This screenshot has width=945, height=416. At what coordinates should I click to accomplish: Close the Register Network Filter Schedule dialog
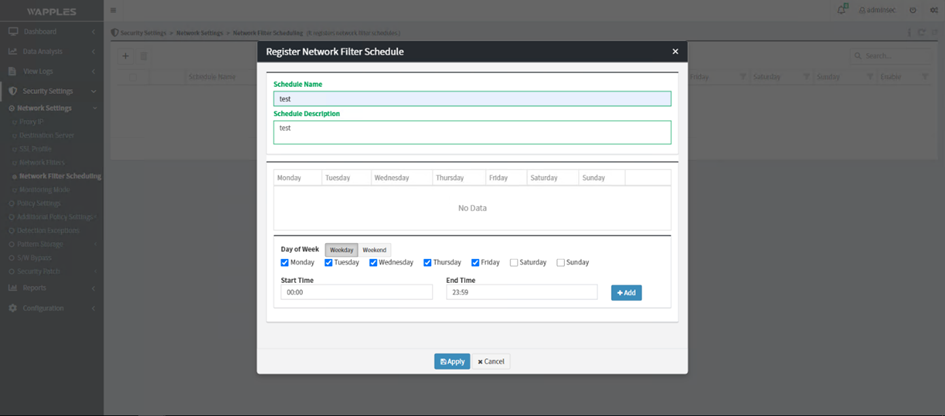tap(675, 51)
